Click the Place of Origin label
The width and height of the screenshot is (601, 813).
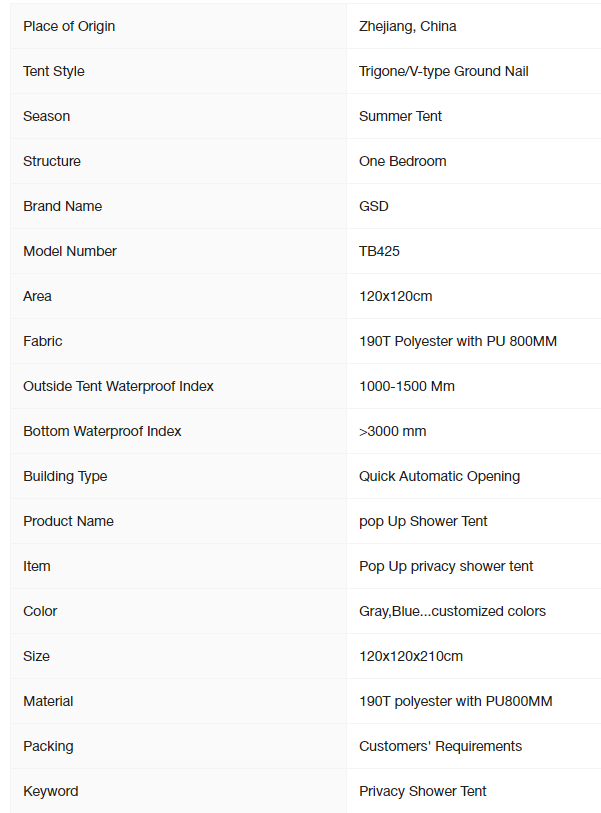click(x=69, y=26)
